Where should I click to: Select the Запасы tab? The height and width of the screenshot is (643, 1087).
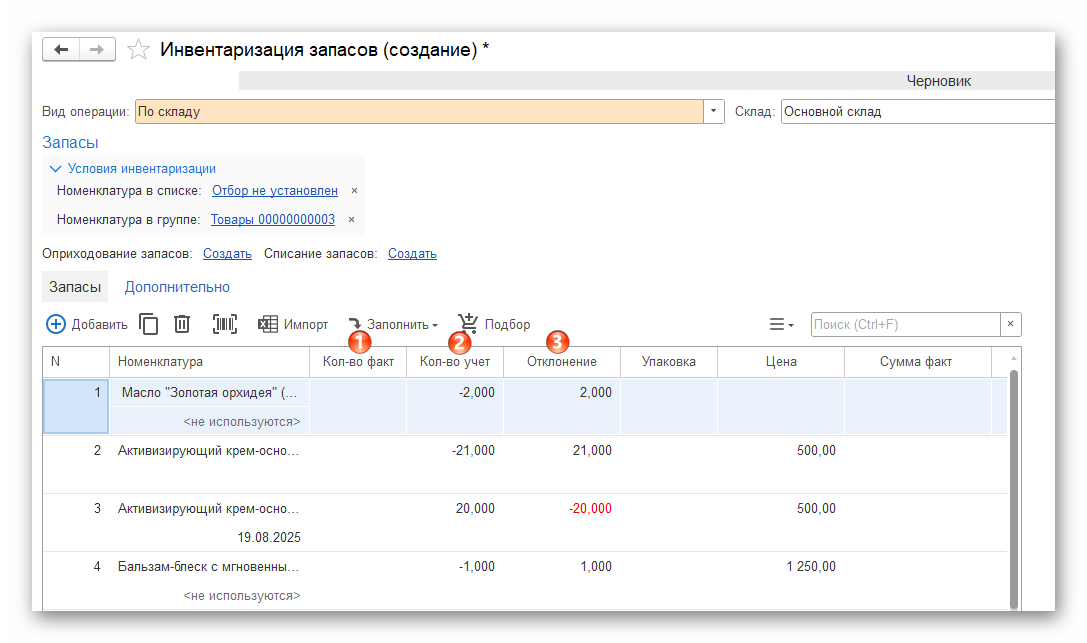(x=75, y=287)
